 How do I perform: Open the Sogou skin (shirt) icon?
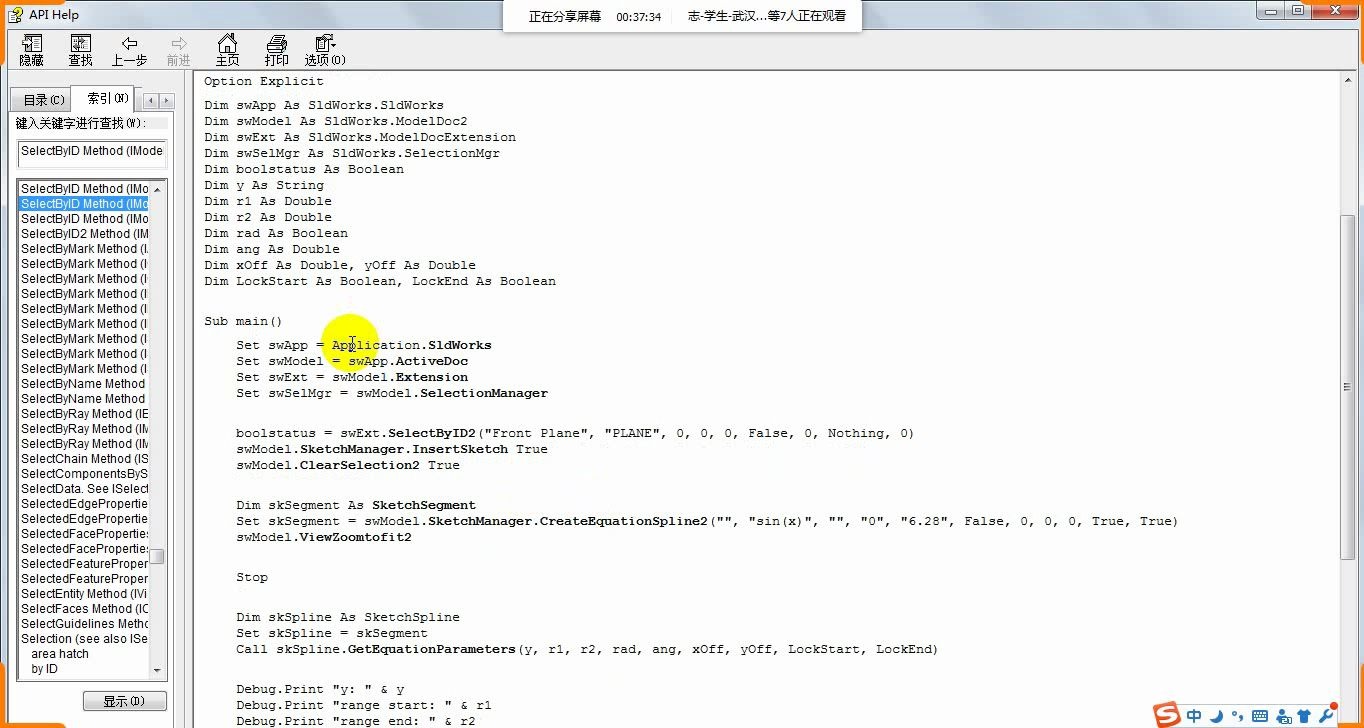tap(1304, 716)
